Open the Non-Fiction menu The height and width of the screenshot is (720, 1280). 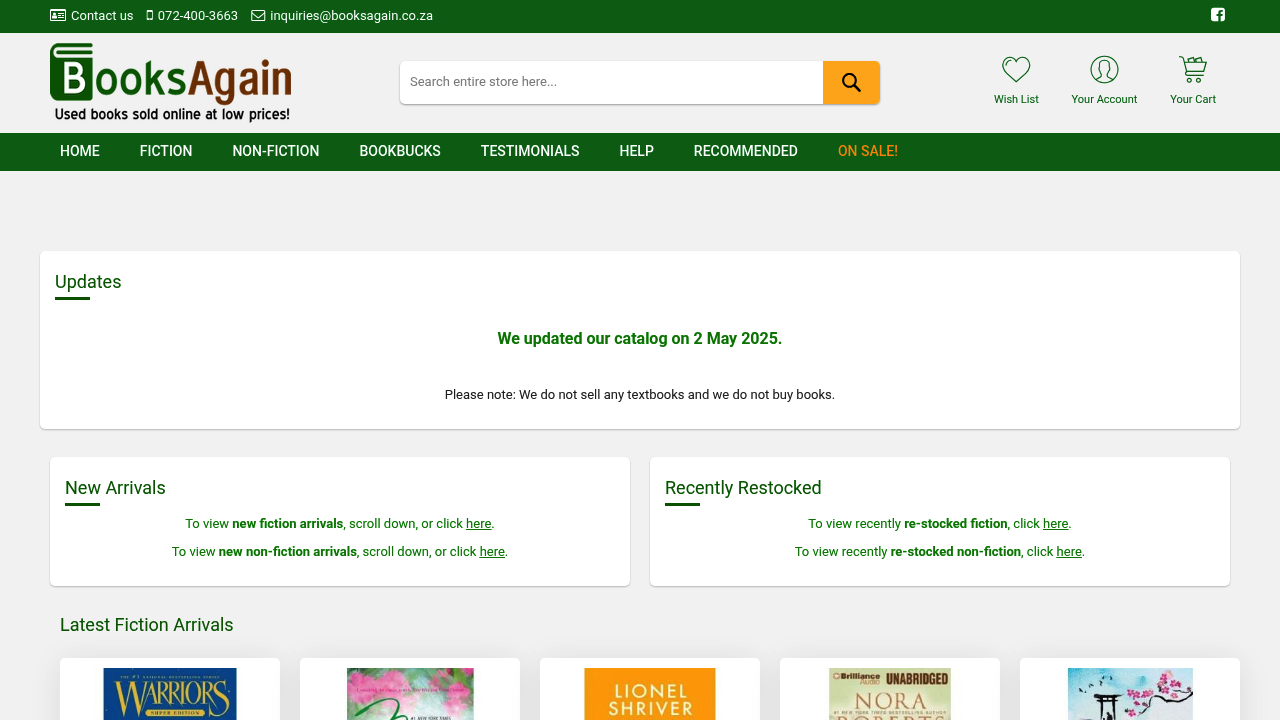276,152
